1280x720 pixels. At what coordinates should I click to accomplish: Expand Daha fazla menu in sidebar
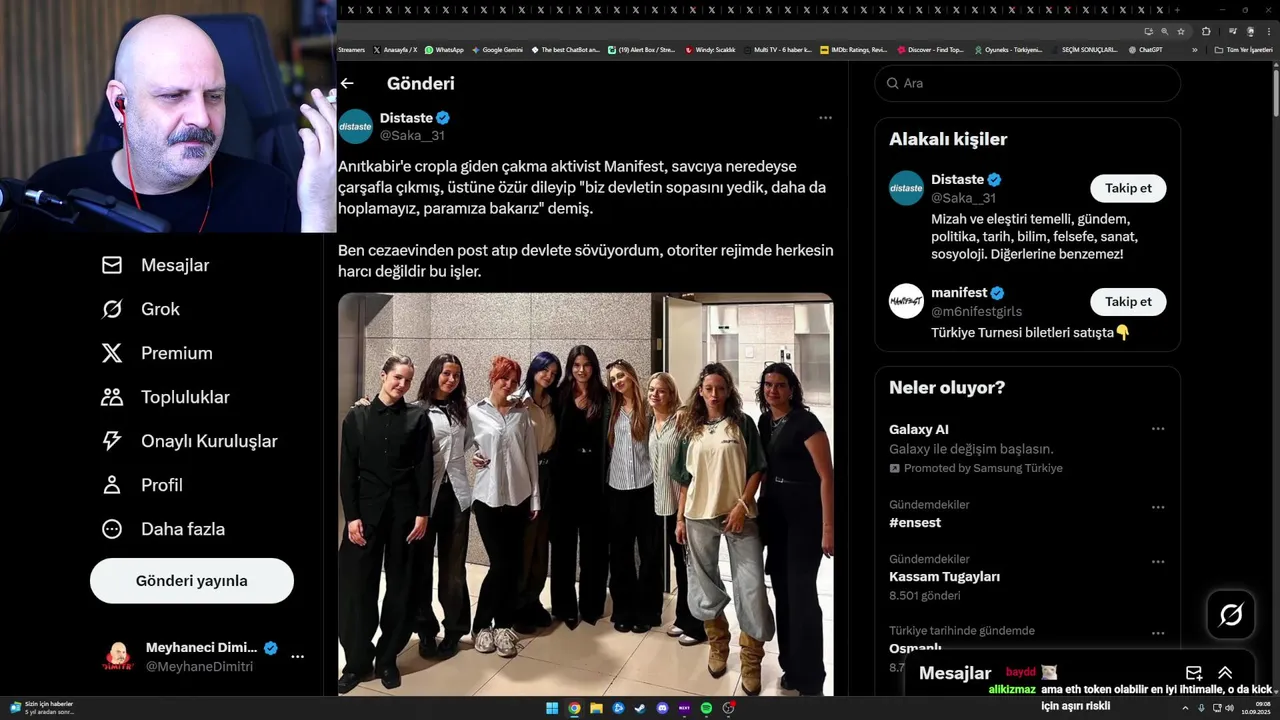click(x=163, y=529)
